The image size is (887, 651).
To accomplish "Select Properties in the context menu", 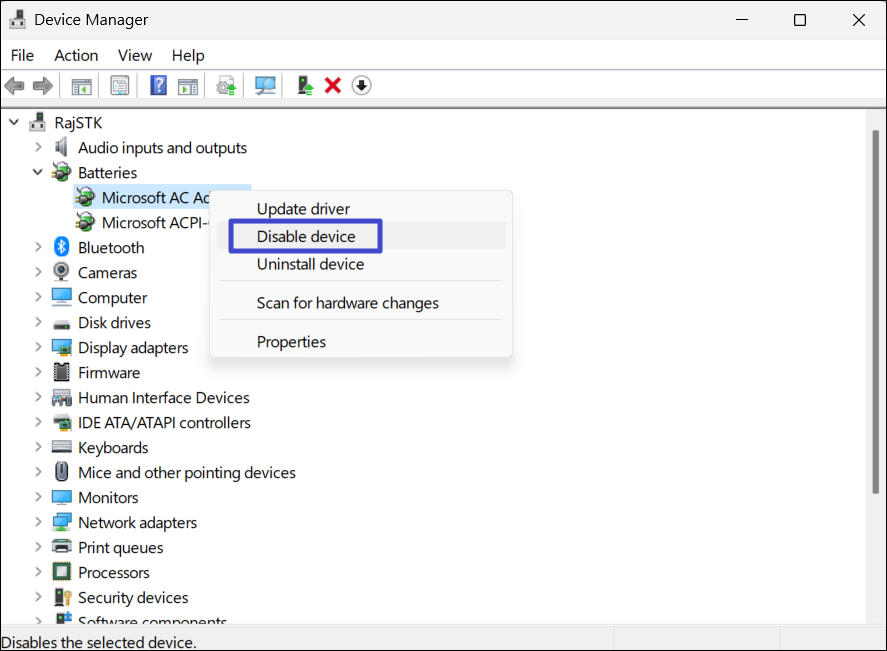I will pos(291,342).
